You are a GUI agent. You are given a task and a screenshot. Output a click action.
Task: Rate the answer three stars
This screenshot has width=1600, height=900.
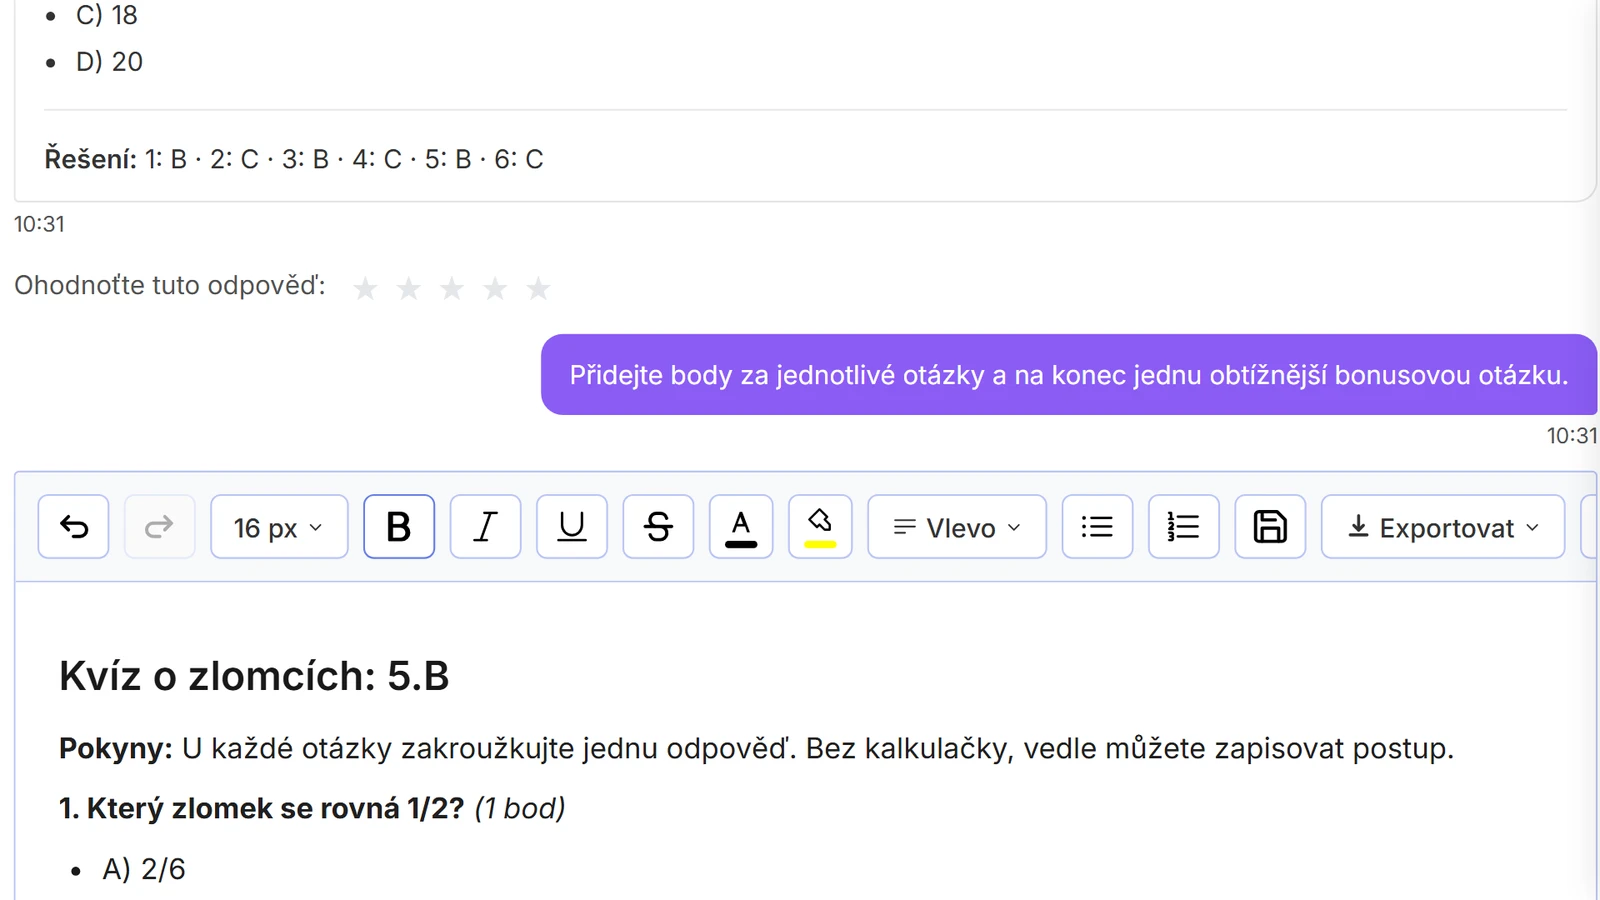pos(452,288)
